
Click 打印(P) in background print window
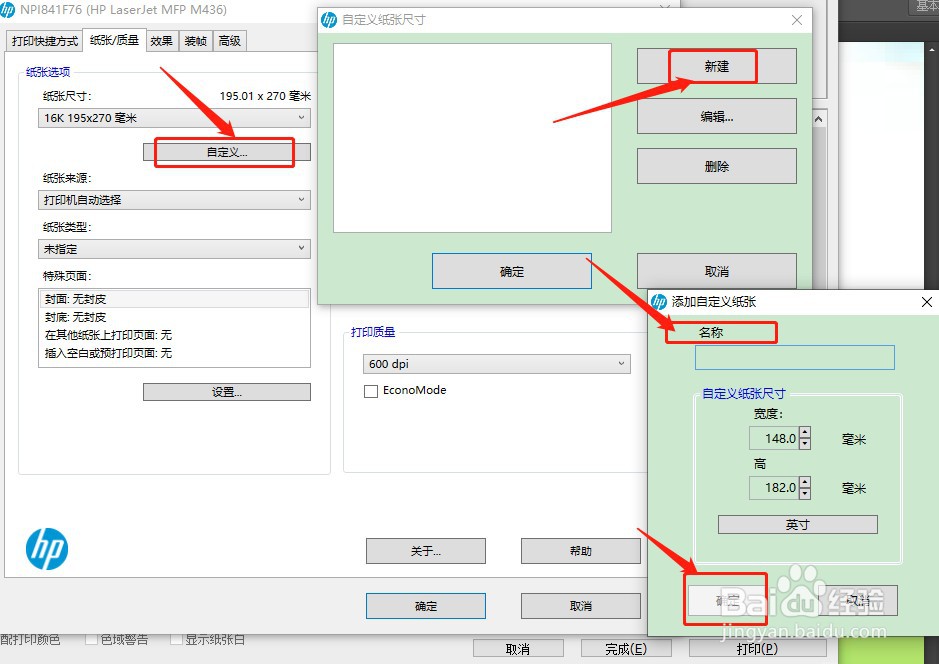coord(758,648)
